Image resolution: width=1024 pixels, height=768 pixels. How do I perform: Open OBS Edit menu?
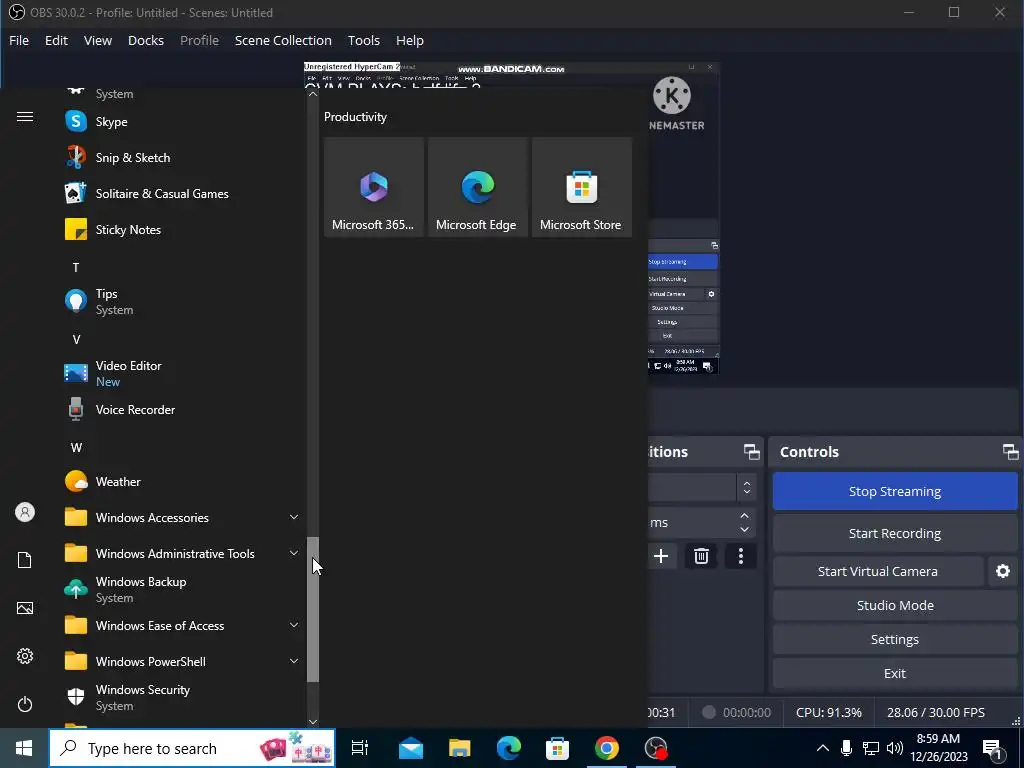pyautogui.click(x=56, y=40)
